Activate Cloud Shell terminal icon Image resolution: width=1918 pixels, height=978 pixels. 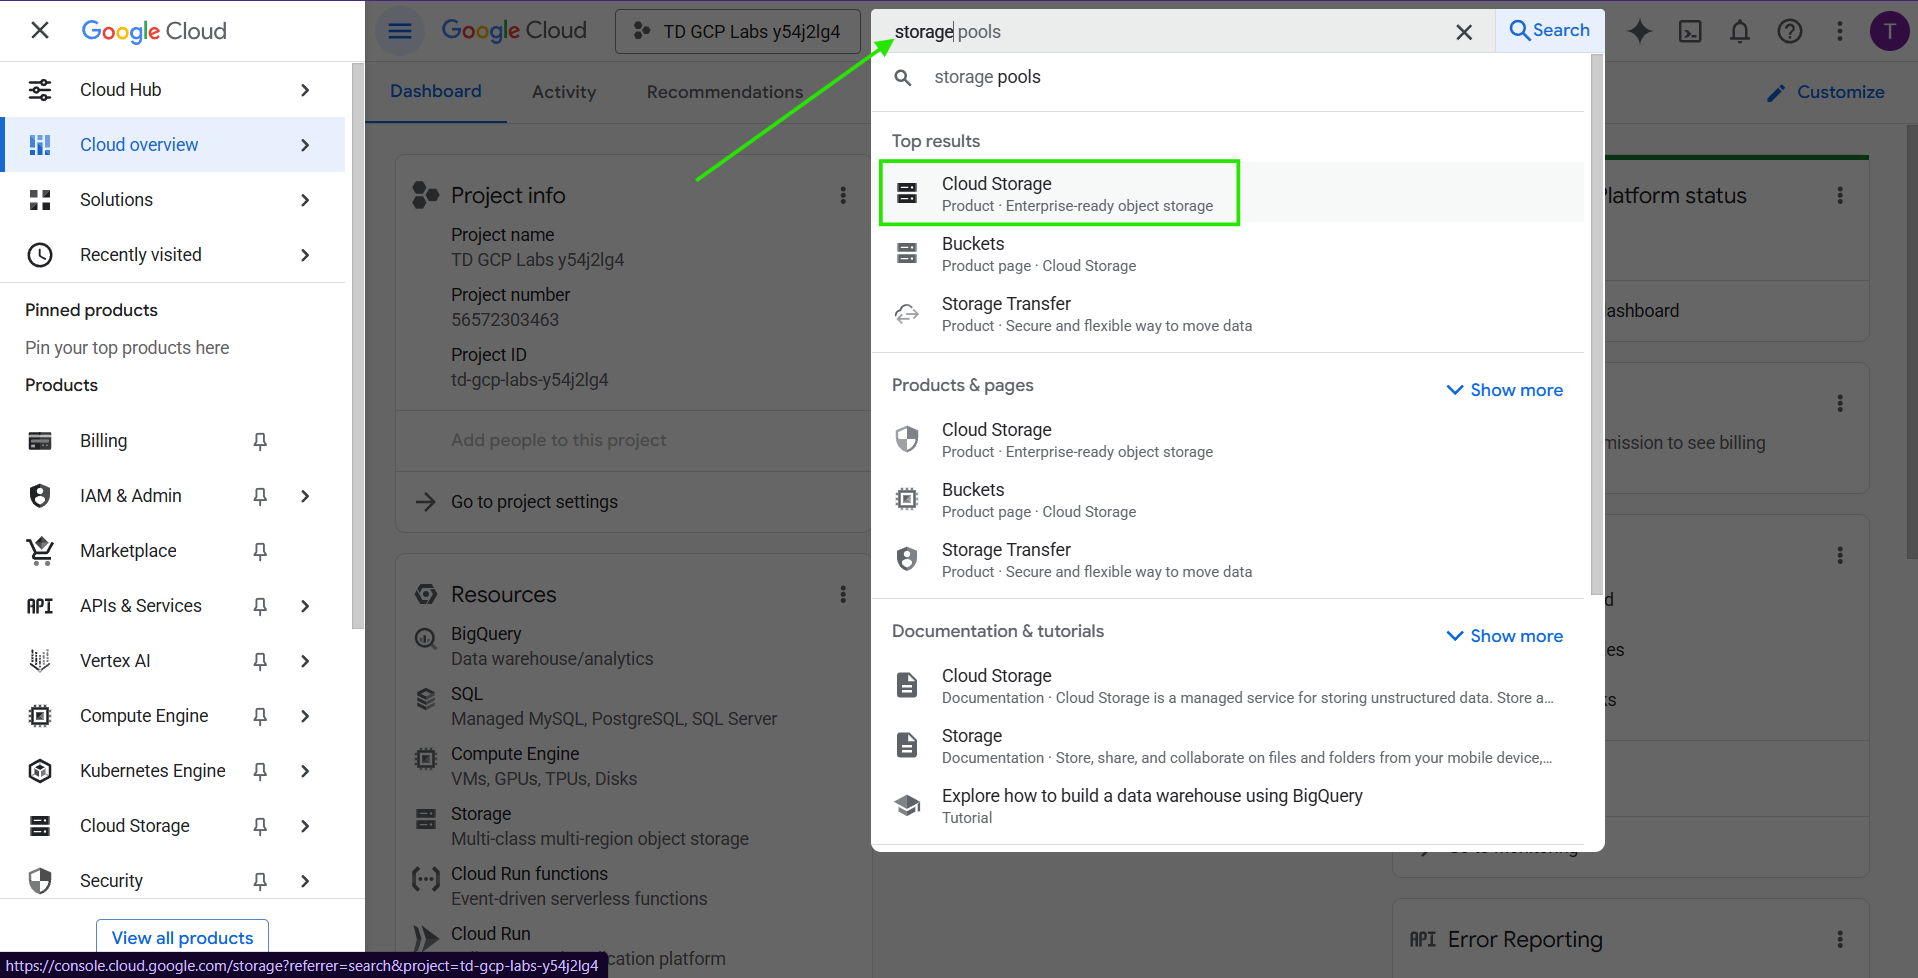pyautogui.click(x=1690, y=32)
